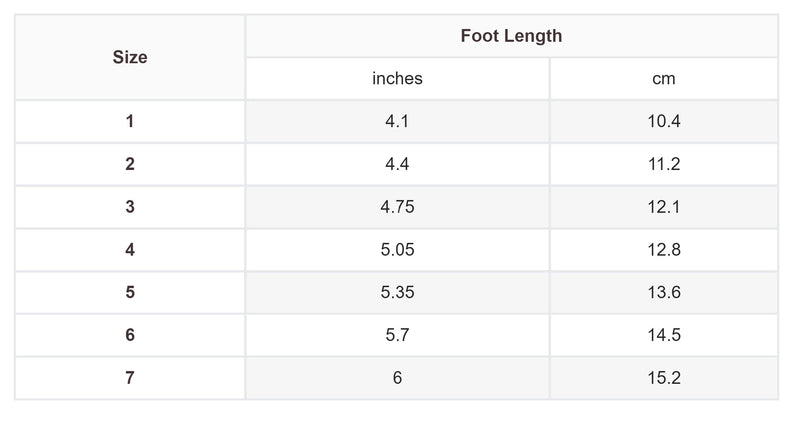Click size 6 row label
The image size is (800, 436).
(x=130, y=336)
